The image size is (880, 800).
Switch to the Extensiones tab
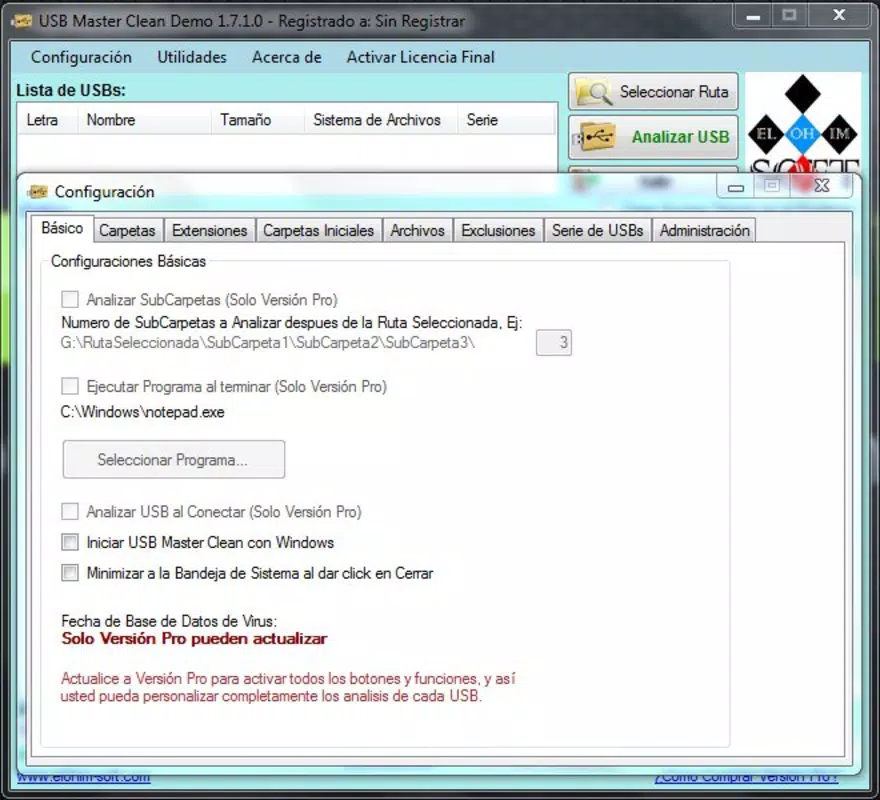(x=209, y=230)
